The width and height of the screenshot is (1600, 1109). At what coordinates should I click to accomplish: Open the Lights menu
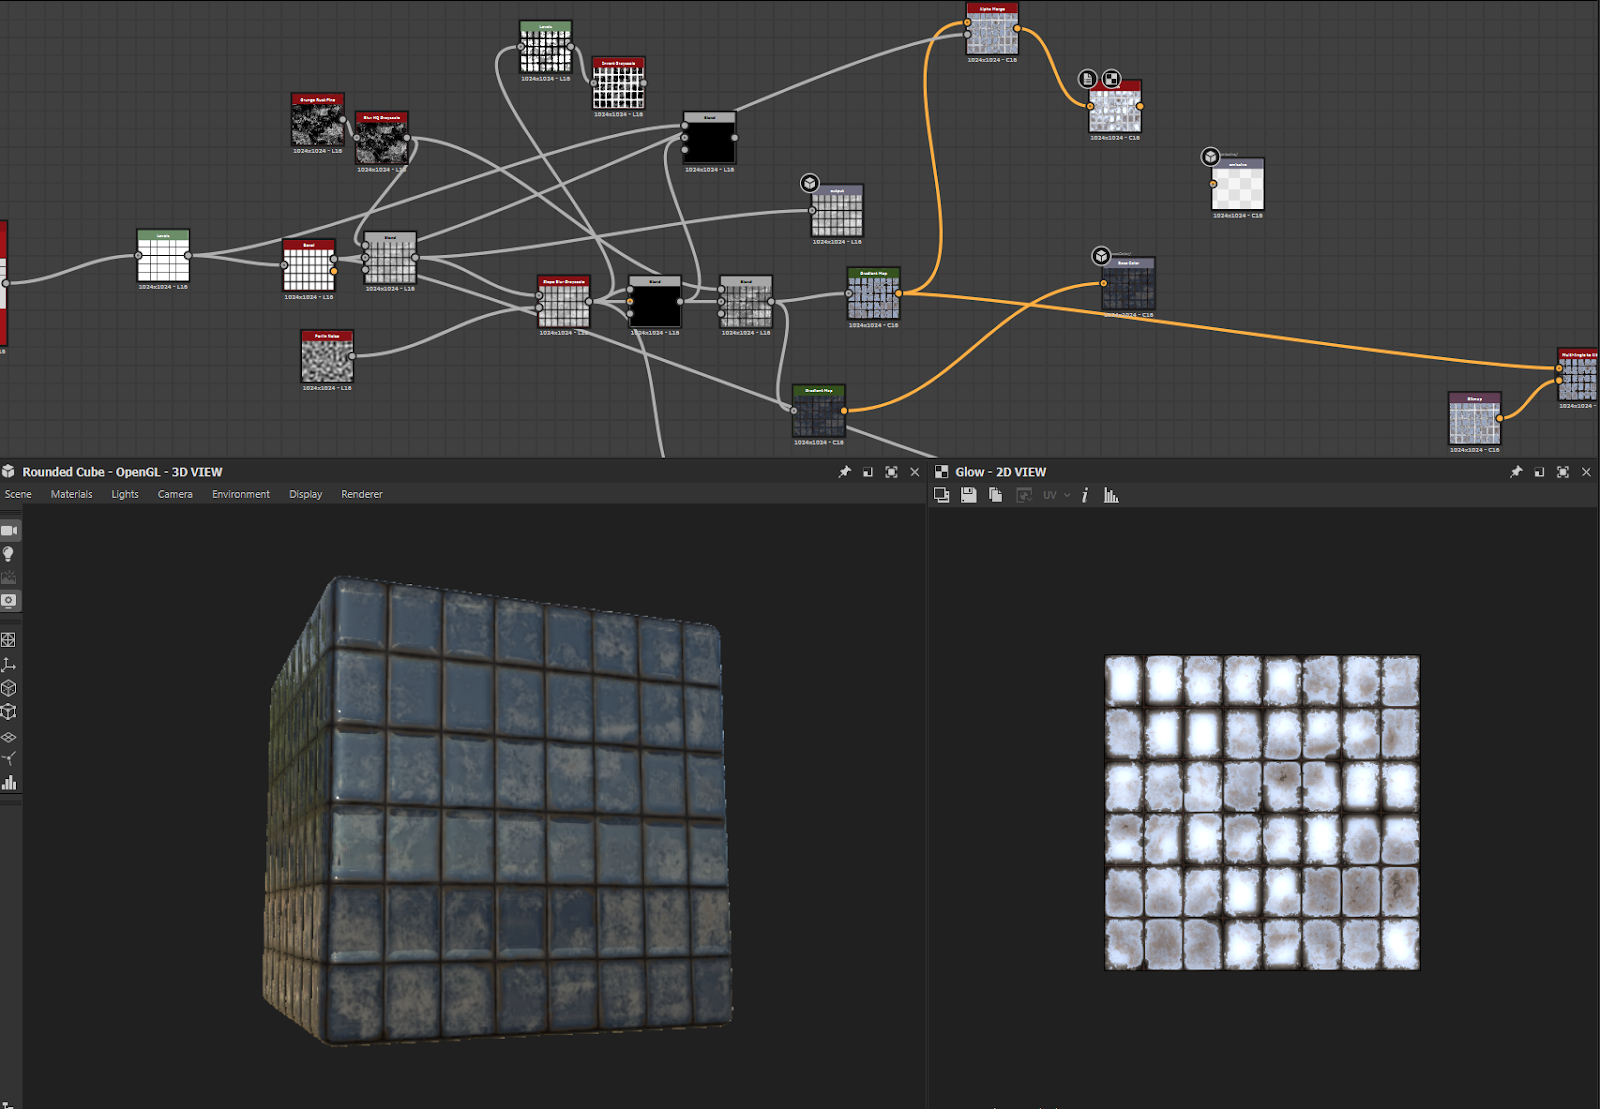(x=125, y=494)
